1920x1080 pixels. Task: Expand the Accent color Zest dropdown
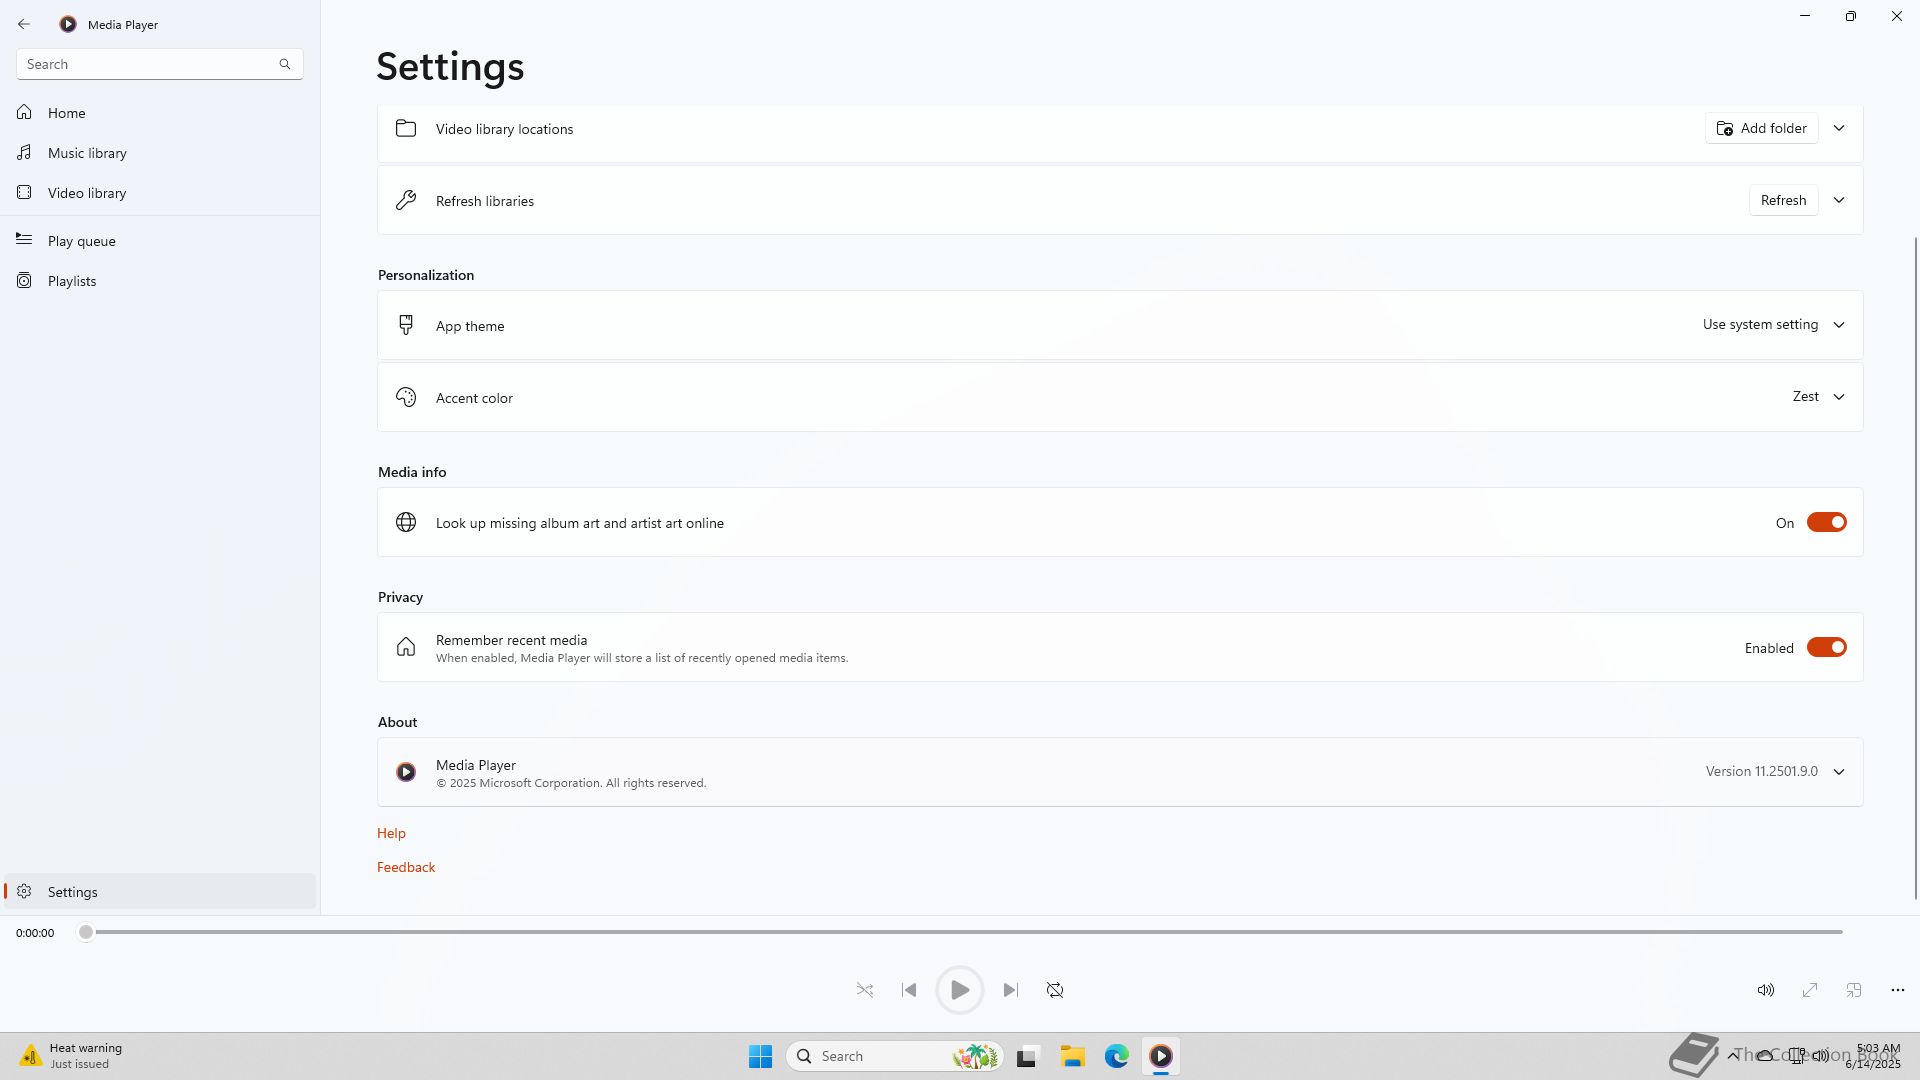click(1818, 397)
